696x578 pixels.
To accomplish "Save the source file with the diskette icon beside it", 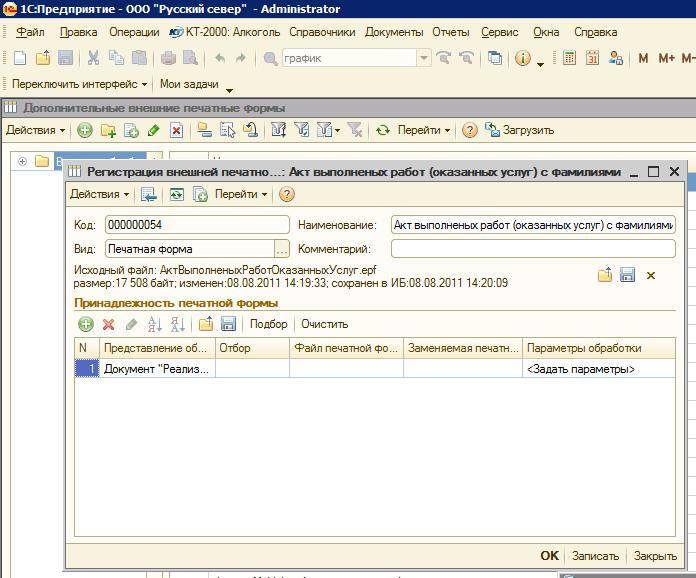I will pos(628,275).
